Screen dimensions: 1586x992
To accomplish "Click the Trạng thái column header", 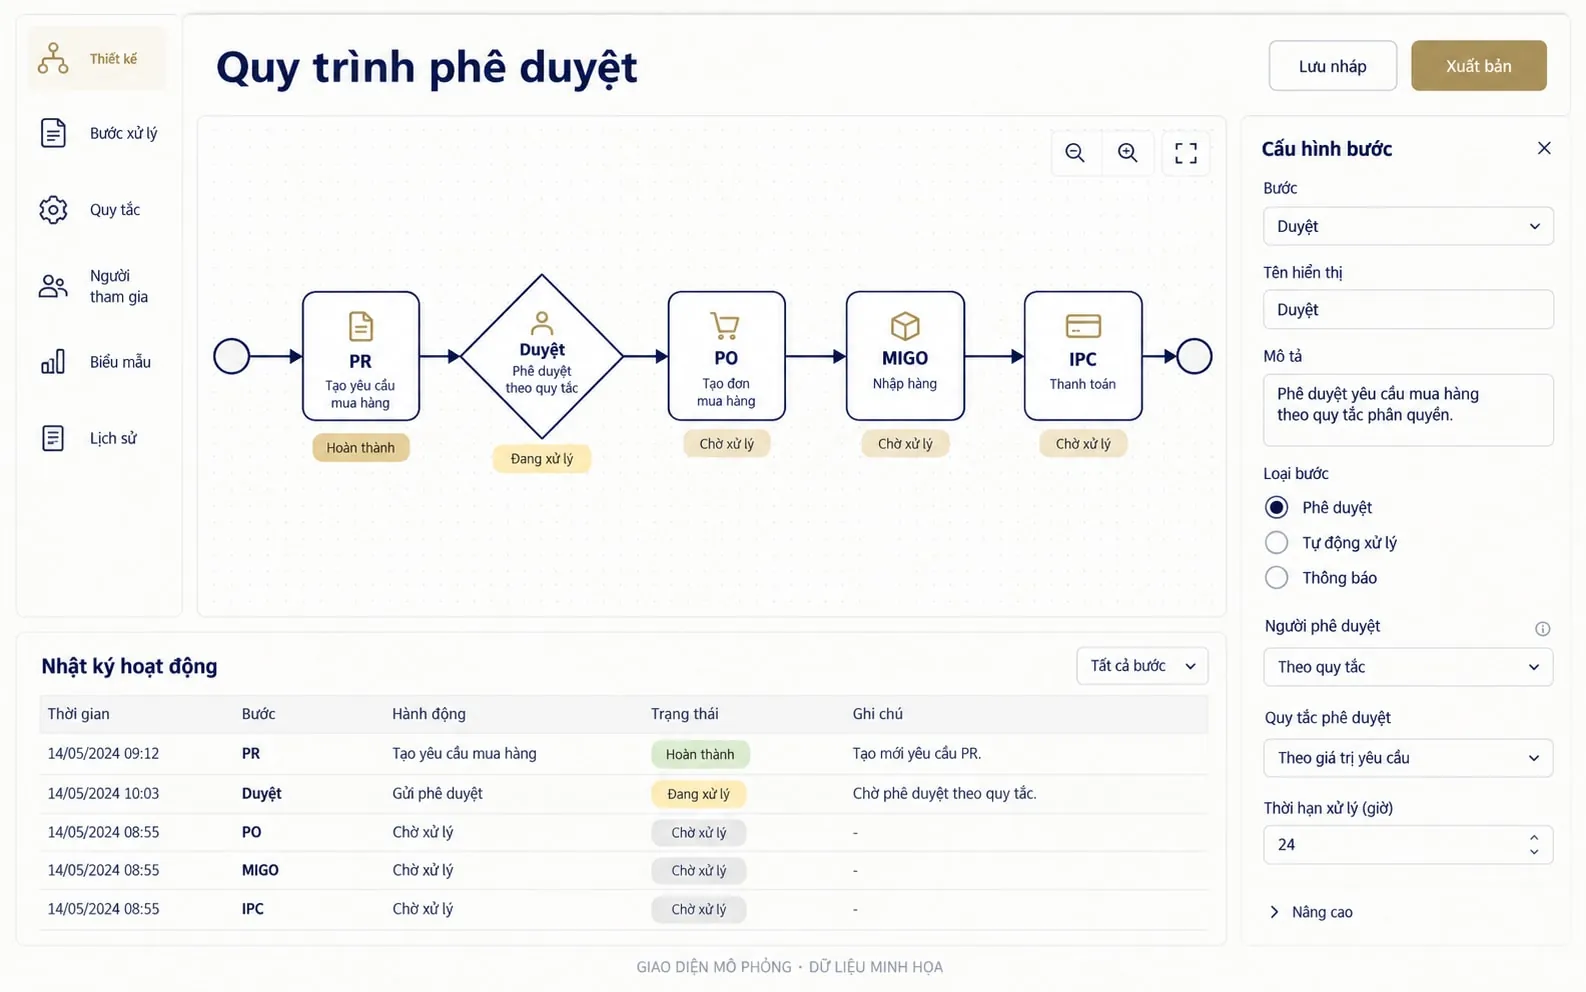I will tap(685, 714).
